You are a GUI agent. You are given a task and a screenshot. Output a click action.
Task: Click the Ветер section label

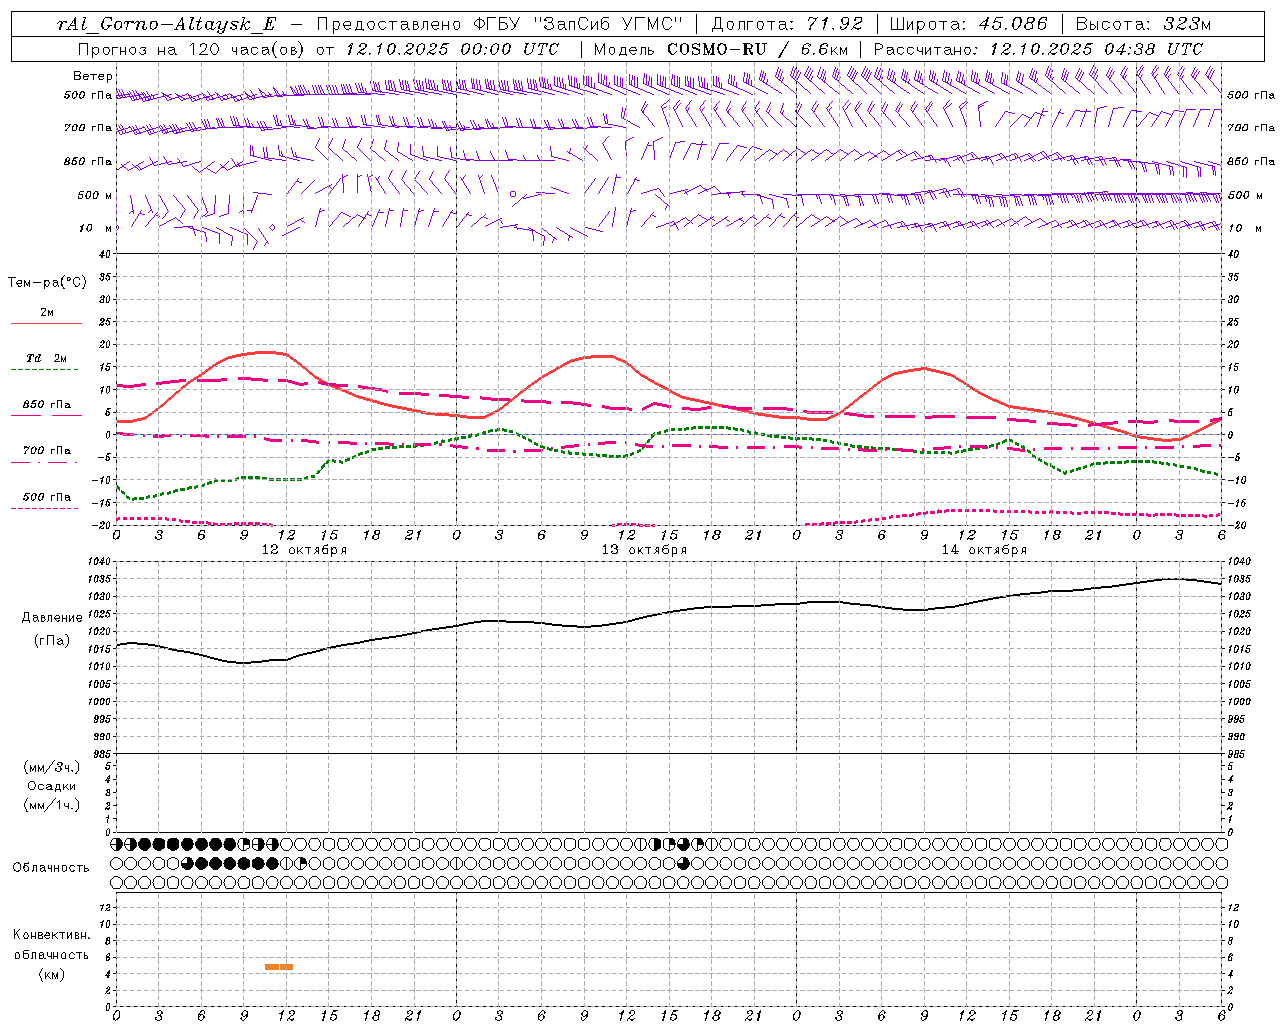point(93,76)
